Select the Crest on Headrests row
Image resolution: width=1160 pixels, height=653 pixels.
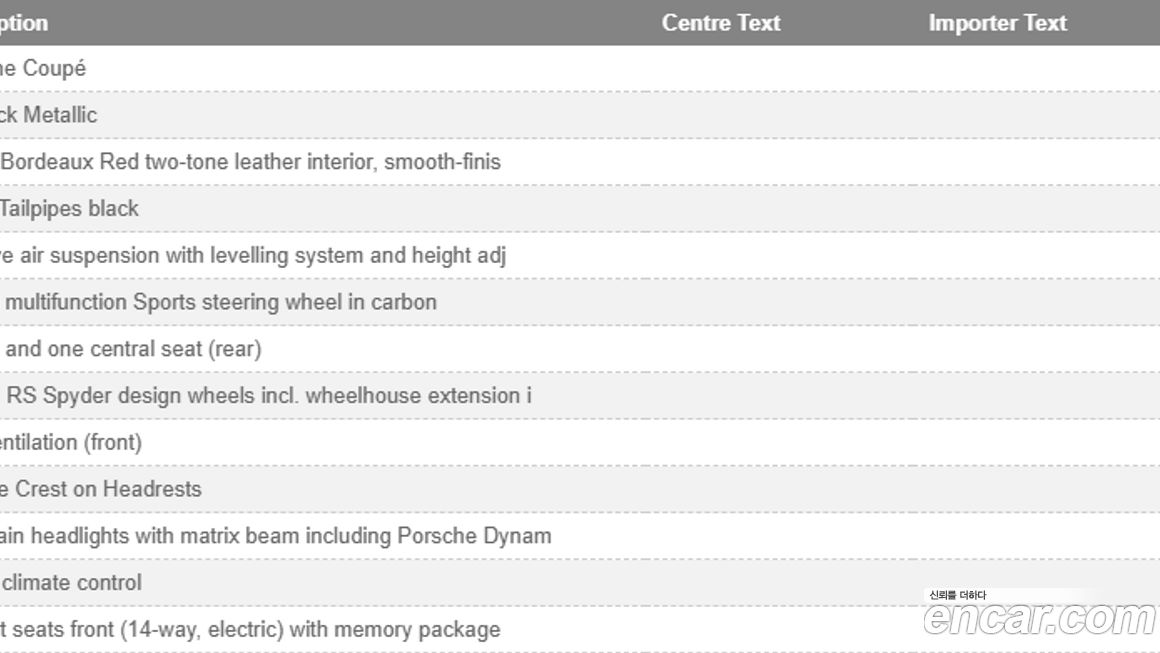[x=101, y=489]
